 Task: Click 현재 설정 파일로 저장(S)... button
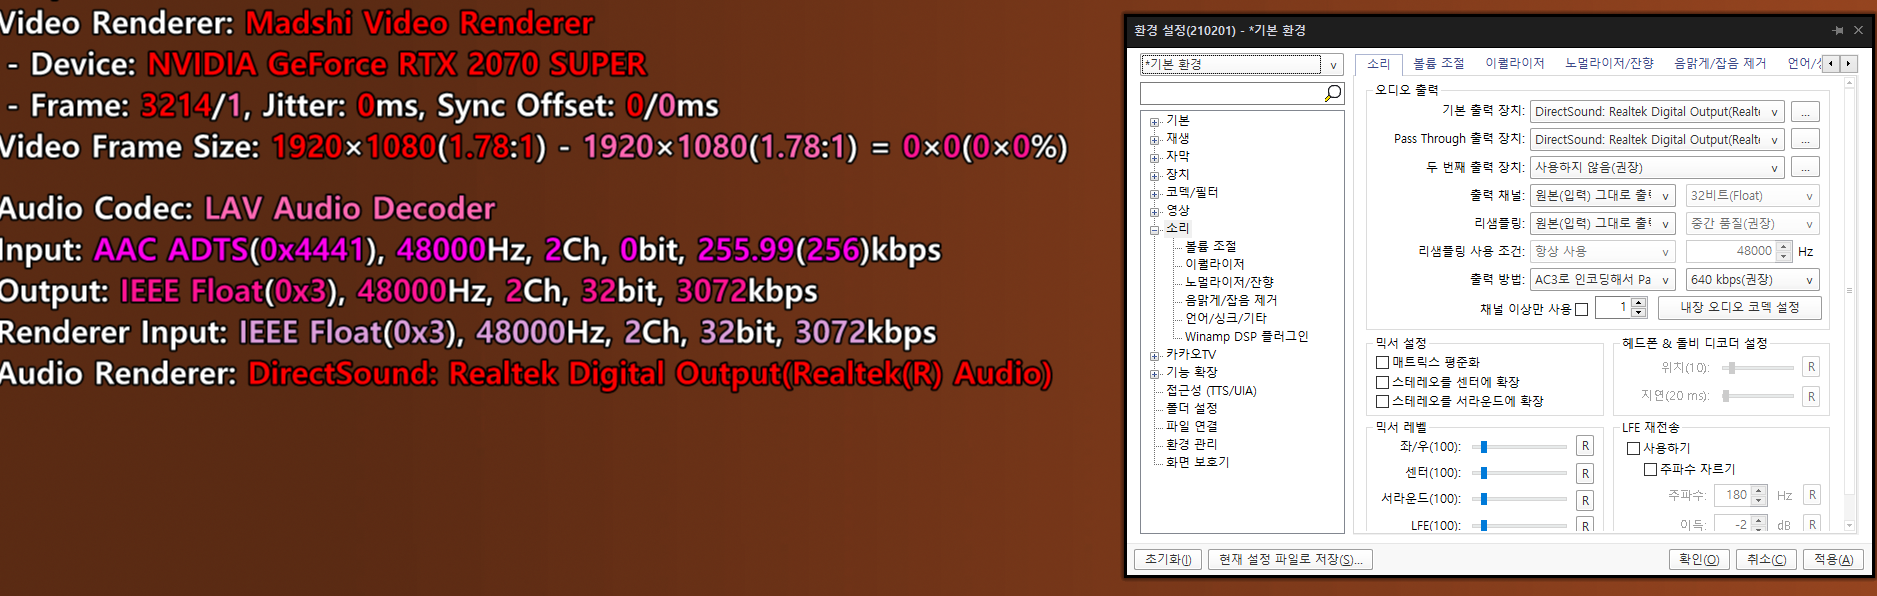(x=1290, y=559)
